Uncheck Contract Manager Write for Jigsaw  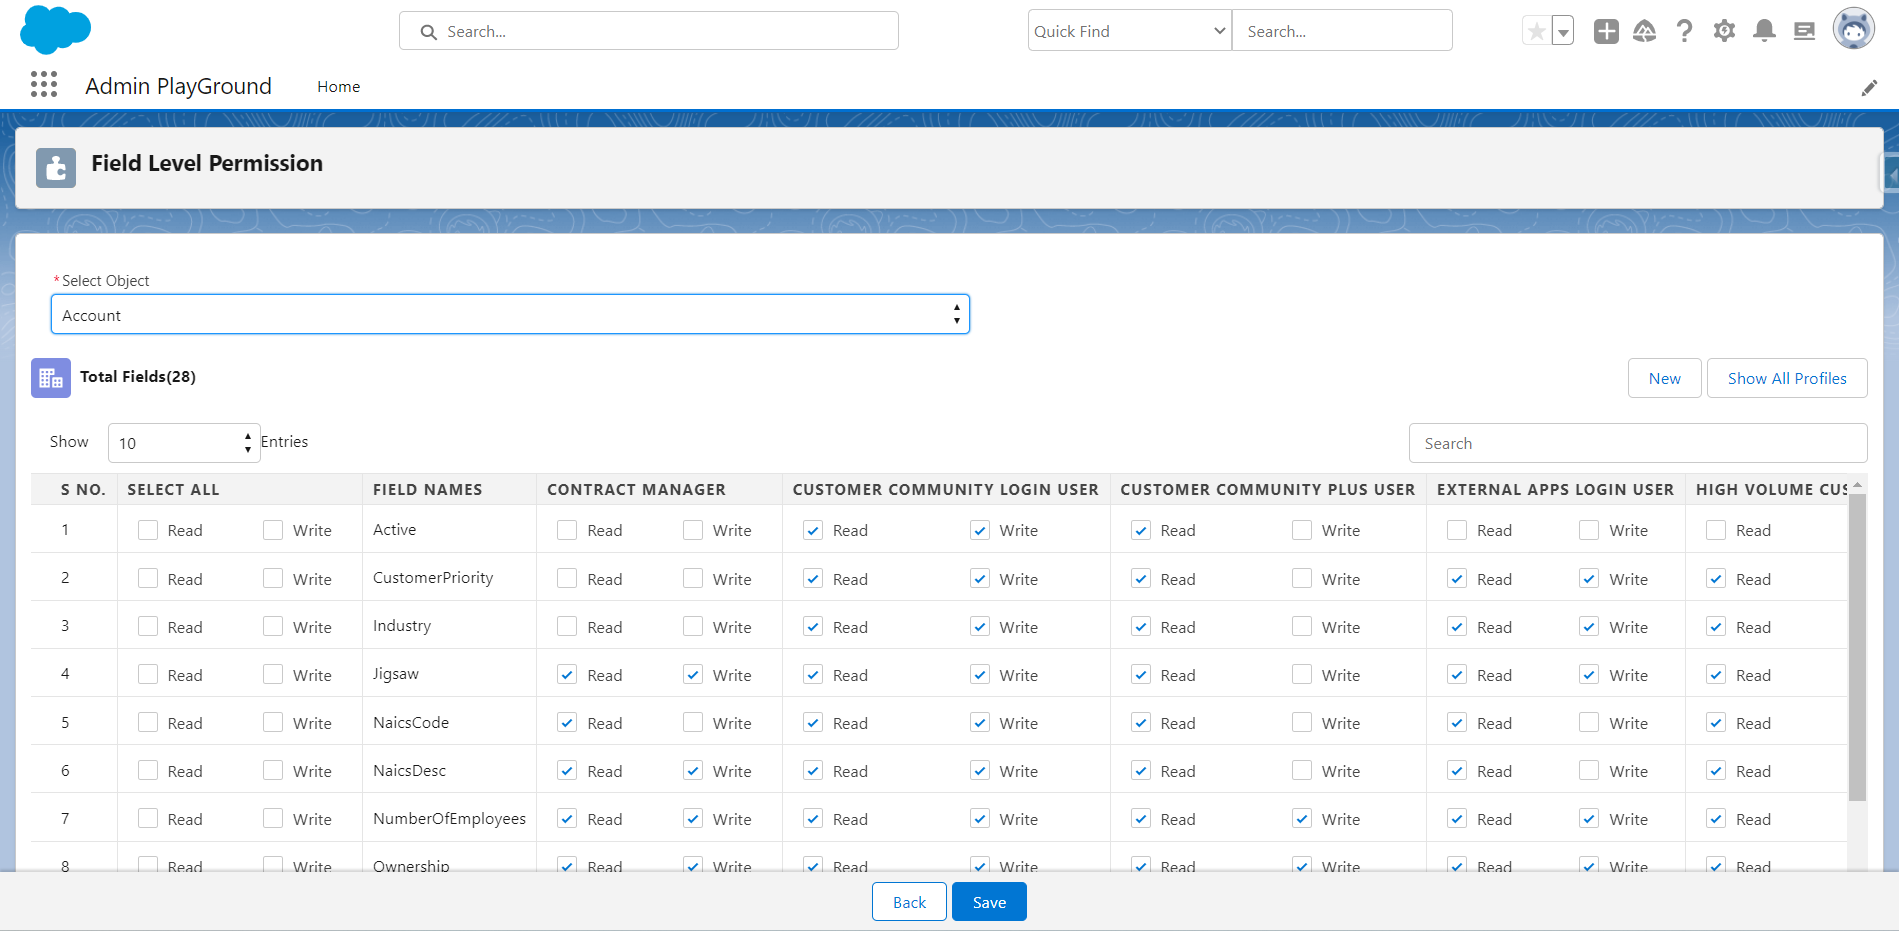(x=693, y=675)
